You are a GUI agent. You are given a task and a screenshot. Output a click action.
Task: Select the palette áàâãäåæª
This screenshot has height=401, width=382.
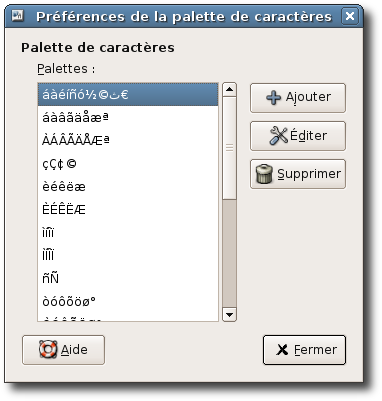click(x=128, y=118)
